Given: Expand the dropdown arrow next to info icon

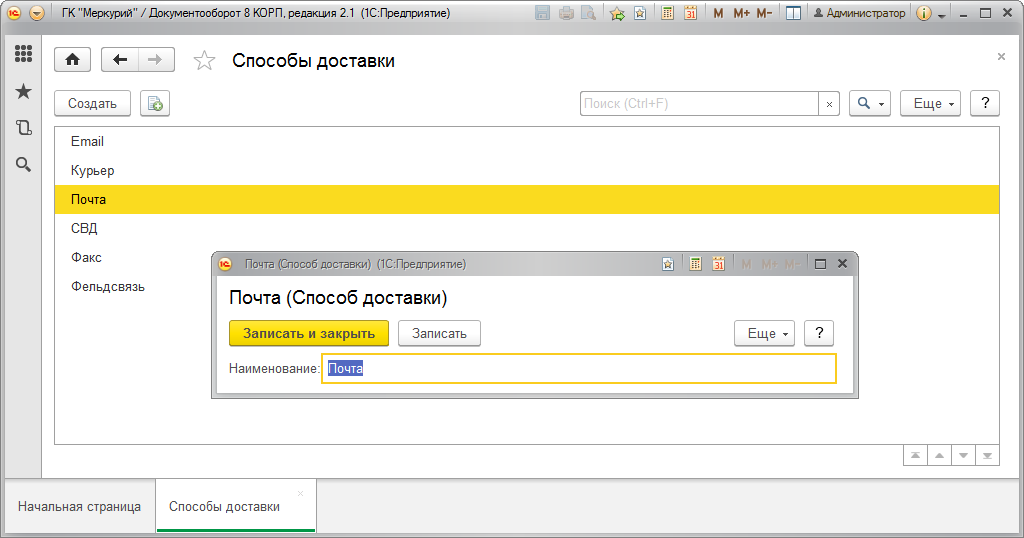Looking at the screenshot, I should point(942,14).
